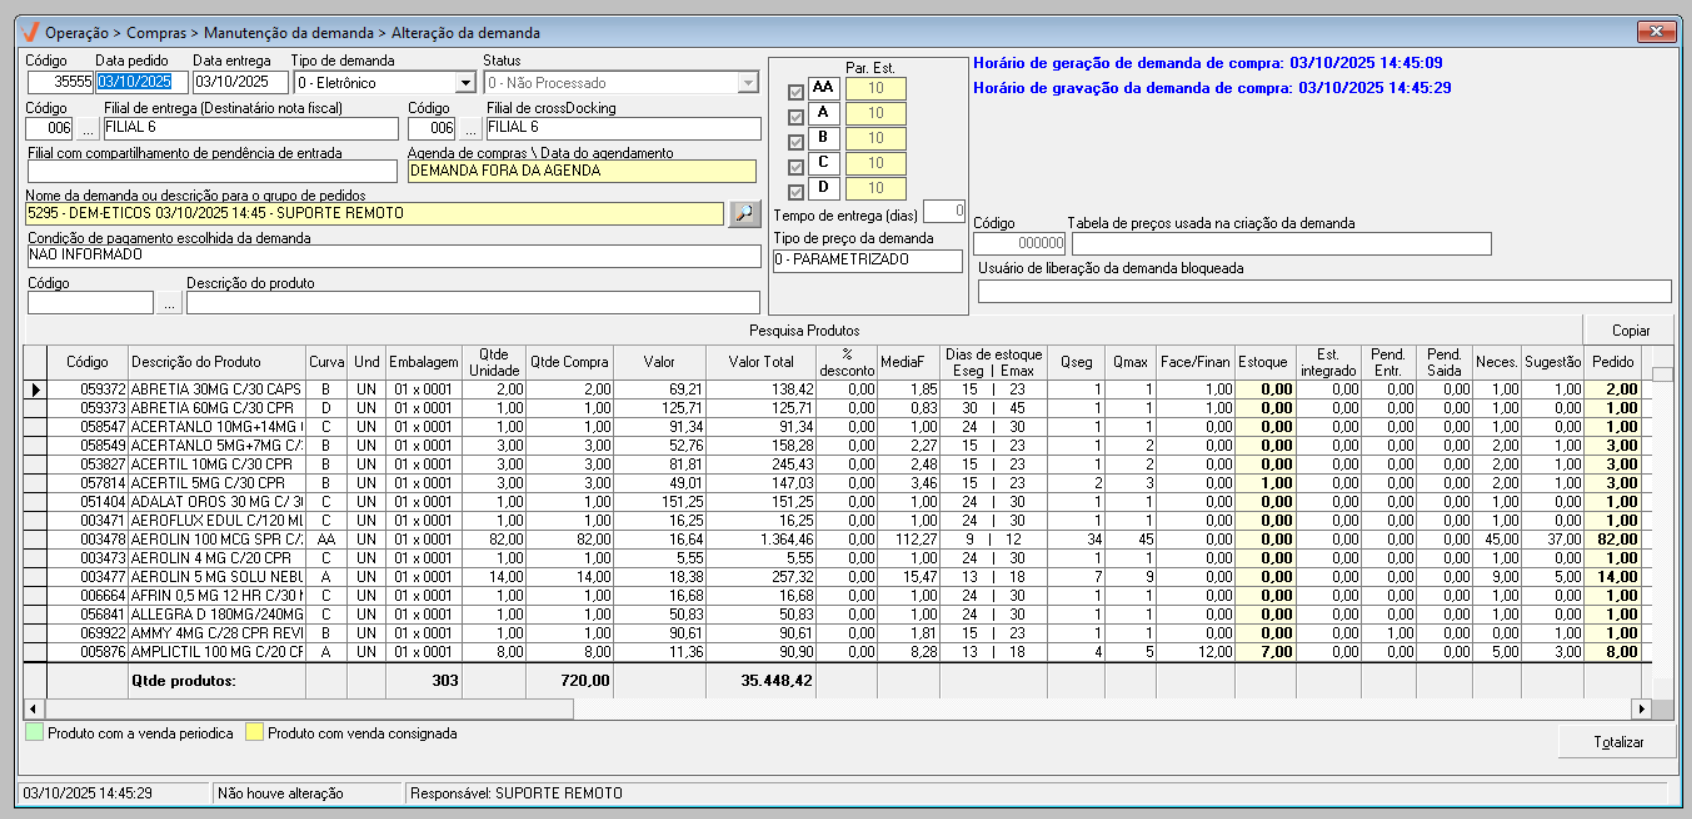This screenshot has height=819, width=1692.
Task: Open Tipo de preço da demanda field
Action: tap(867, 260)
